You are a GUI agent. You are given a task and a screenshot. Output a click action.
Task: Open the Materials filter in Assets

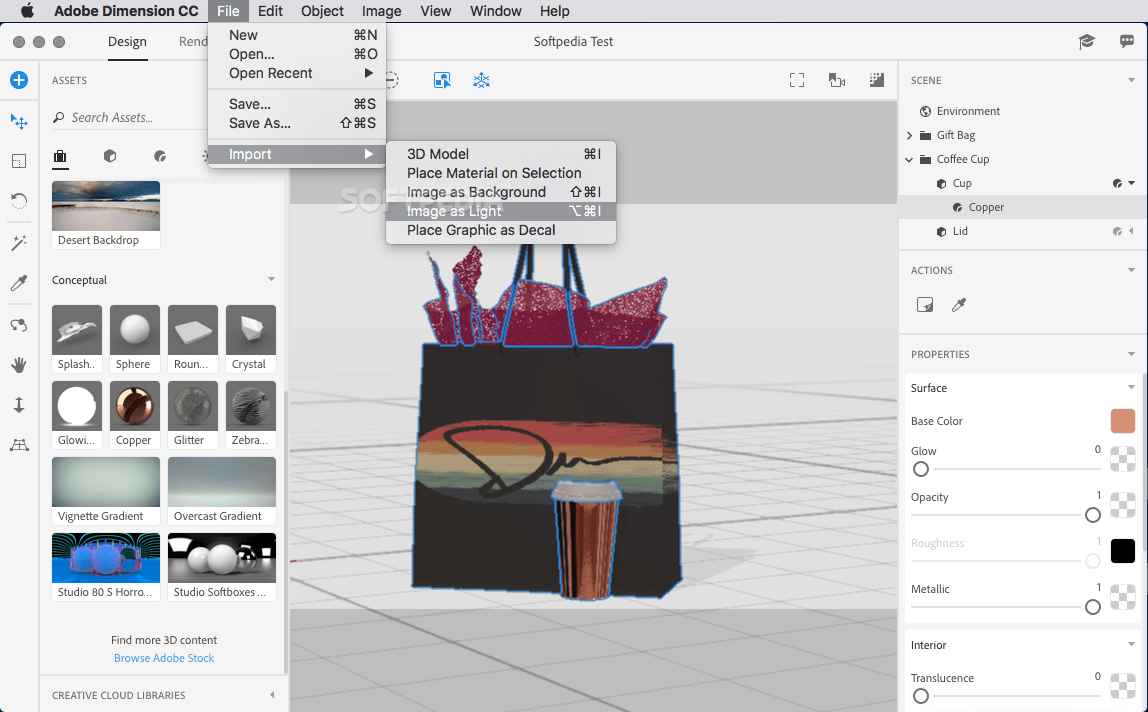pos(160,156)
